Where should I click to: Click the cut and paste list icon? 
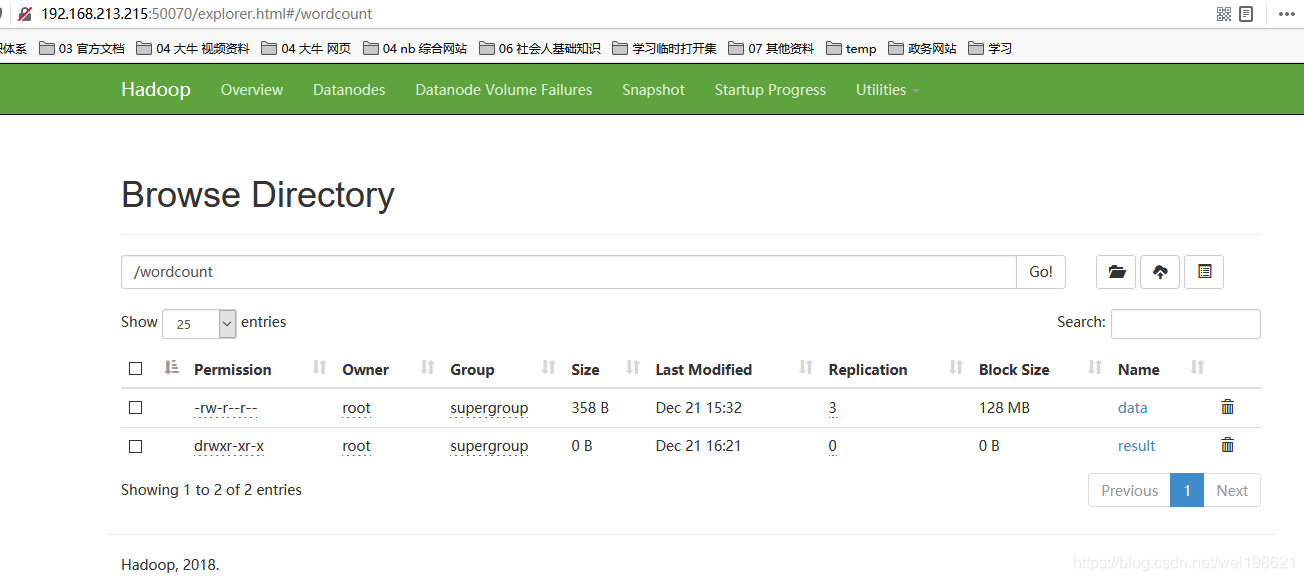[x=1204, y=272]
